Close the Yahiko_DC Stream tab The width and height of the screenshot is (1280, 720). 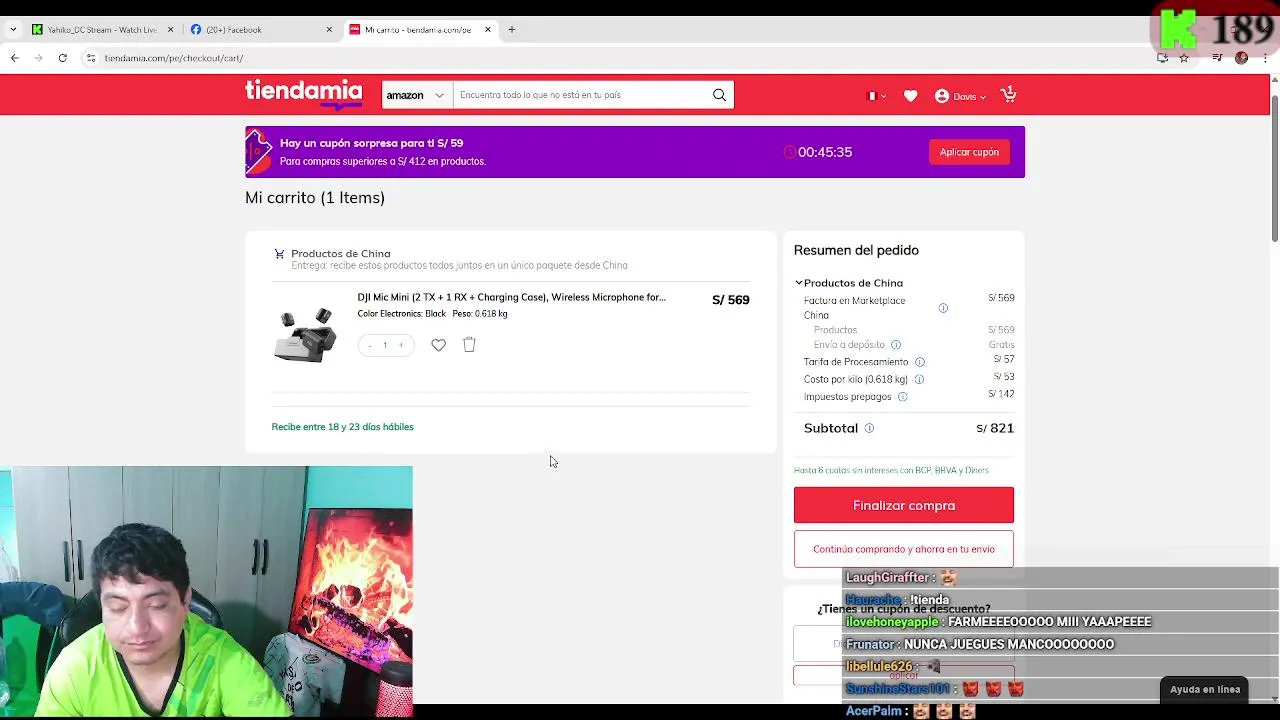point(170,30)
